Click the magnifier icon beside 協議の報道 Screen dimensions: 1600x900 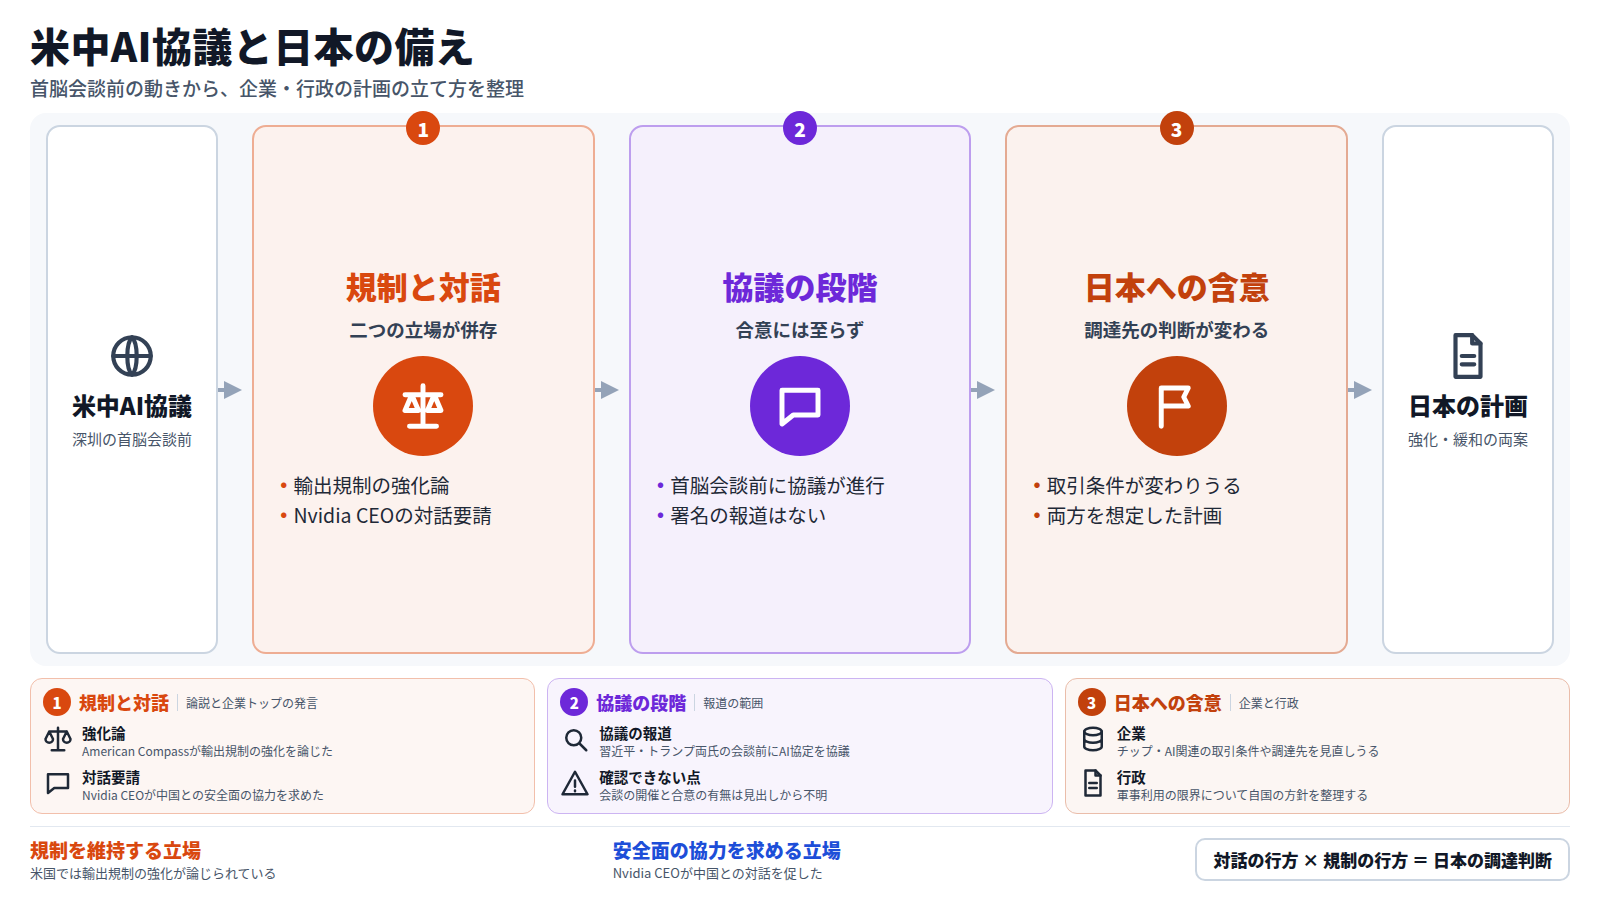[575, 740]
